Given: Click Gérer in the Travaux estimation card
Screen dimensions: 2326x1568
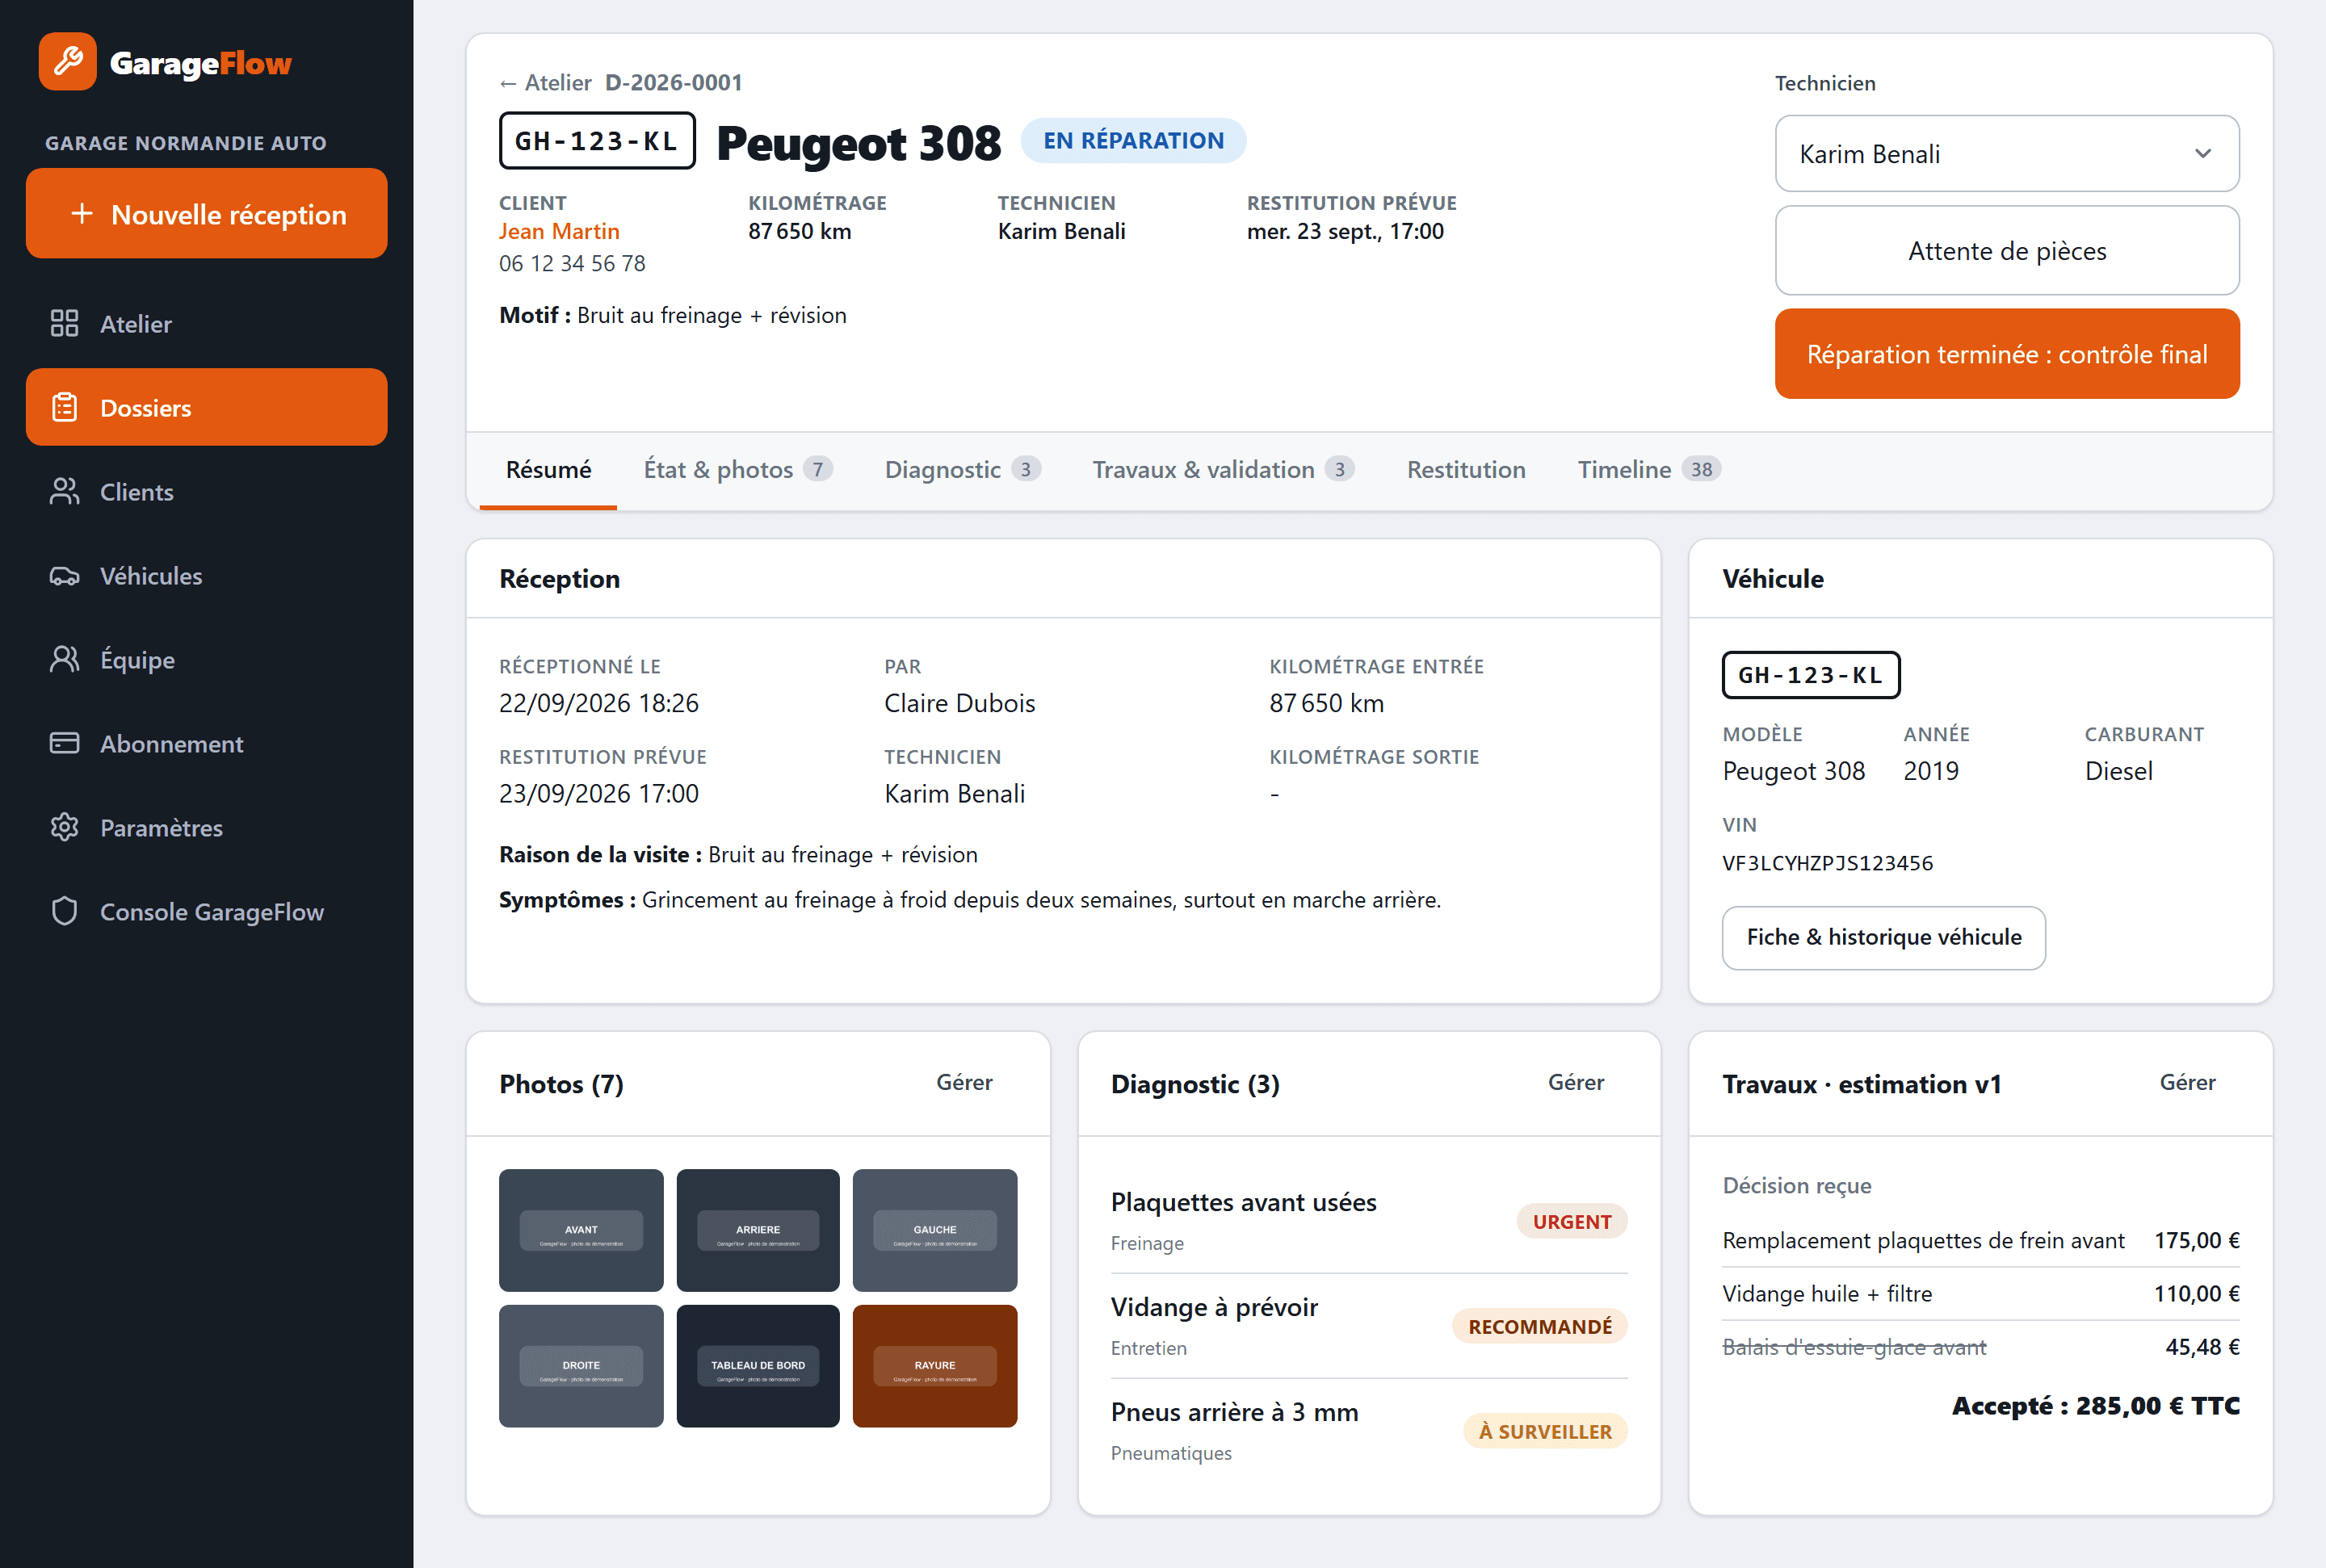Looking at the screenshot, I should click(2187, 1082).
